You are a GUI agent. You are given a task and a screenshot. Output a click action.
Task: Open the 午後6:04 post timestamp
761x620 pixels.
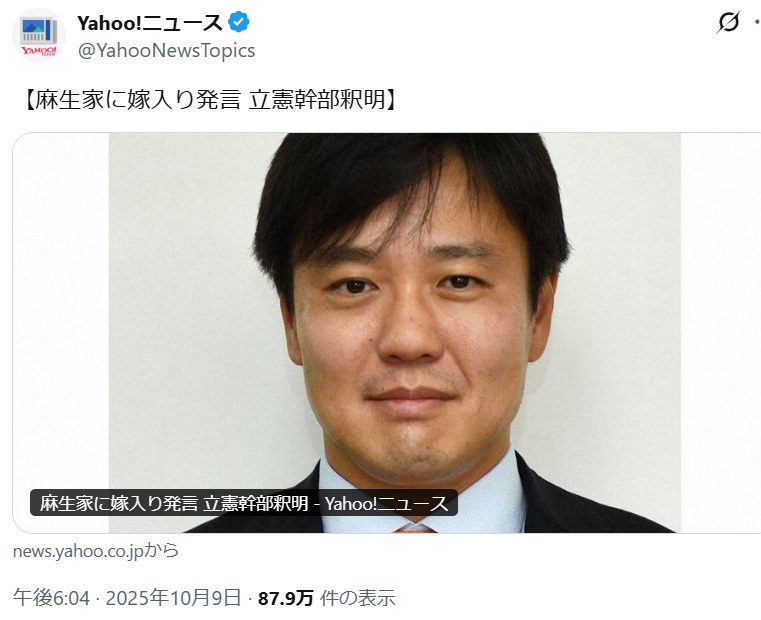pyautogui.click(x=51, y=598)
